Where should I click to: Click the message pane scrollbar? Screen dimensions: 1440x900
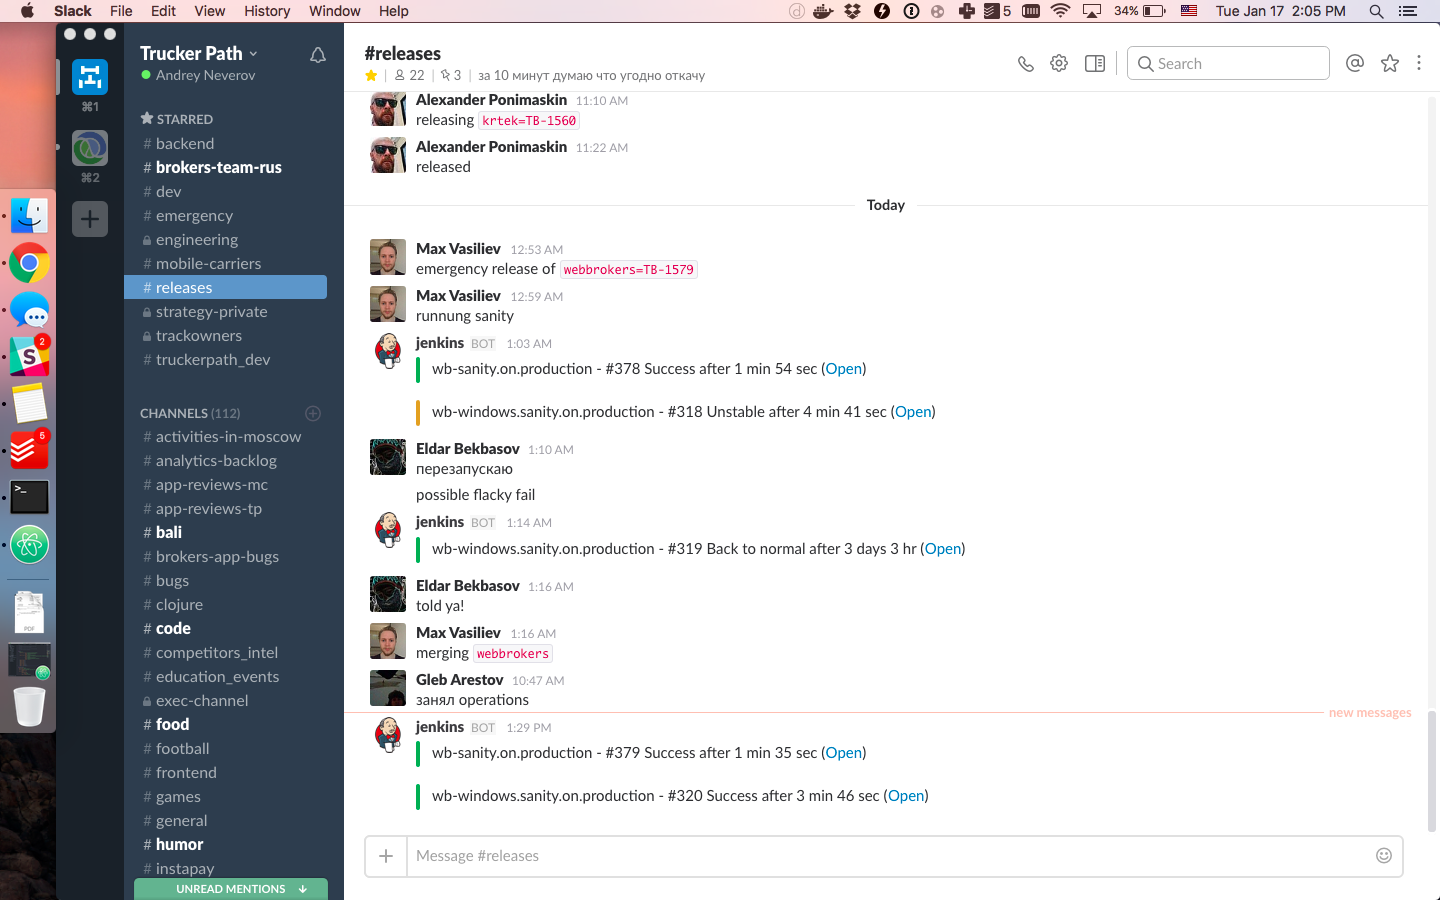pyautogui.click(x=1432, y=770)
